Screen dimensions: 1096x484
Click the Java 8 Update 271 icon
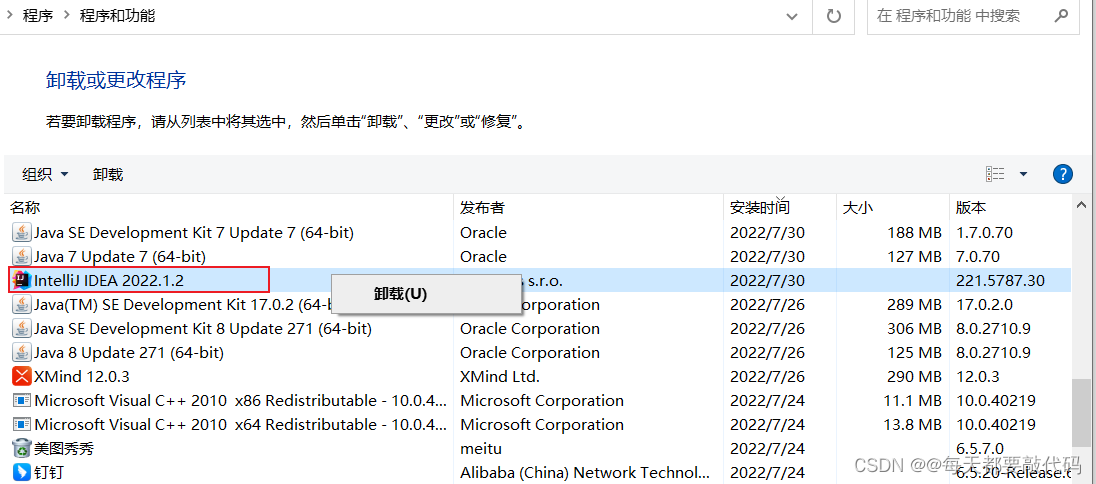click(x=22, y=352)
